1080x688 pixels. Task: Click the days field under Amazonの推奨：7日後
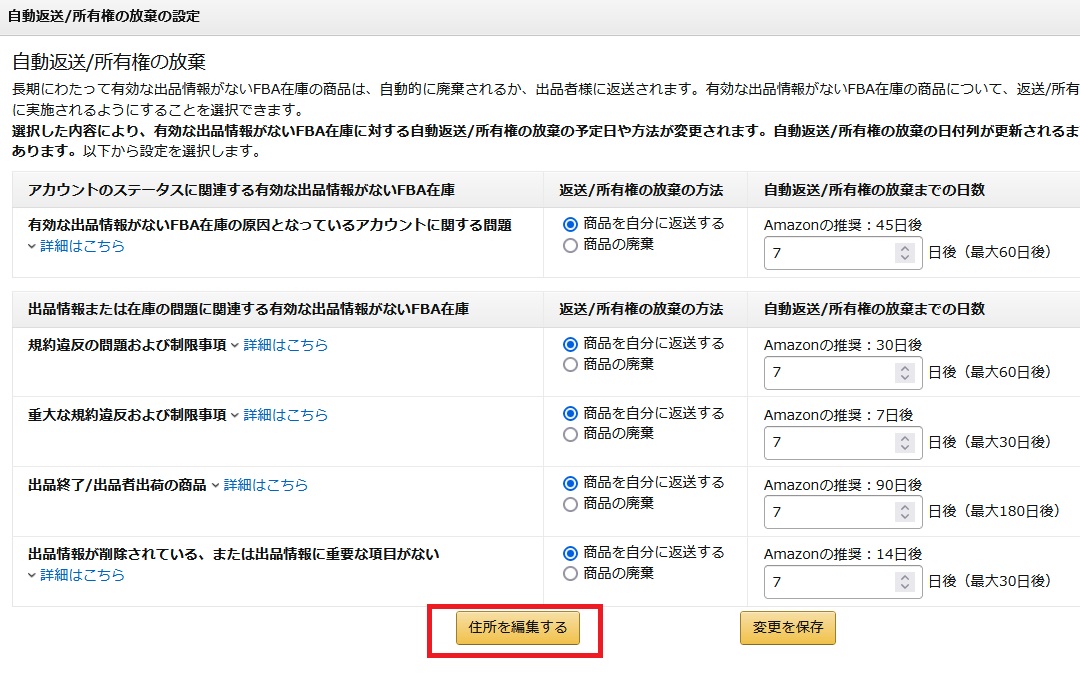pos(842,442)
